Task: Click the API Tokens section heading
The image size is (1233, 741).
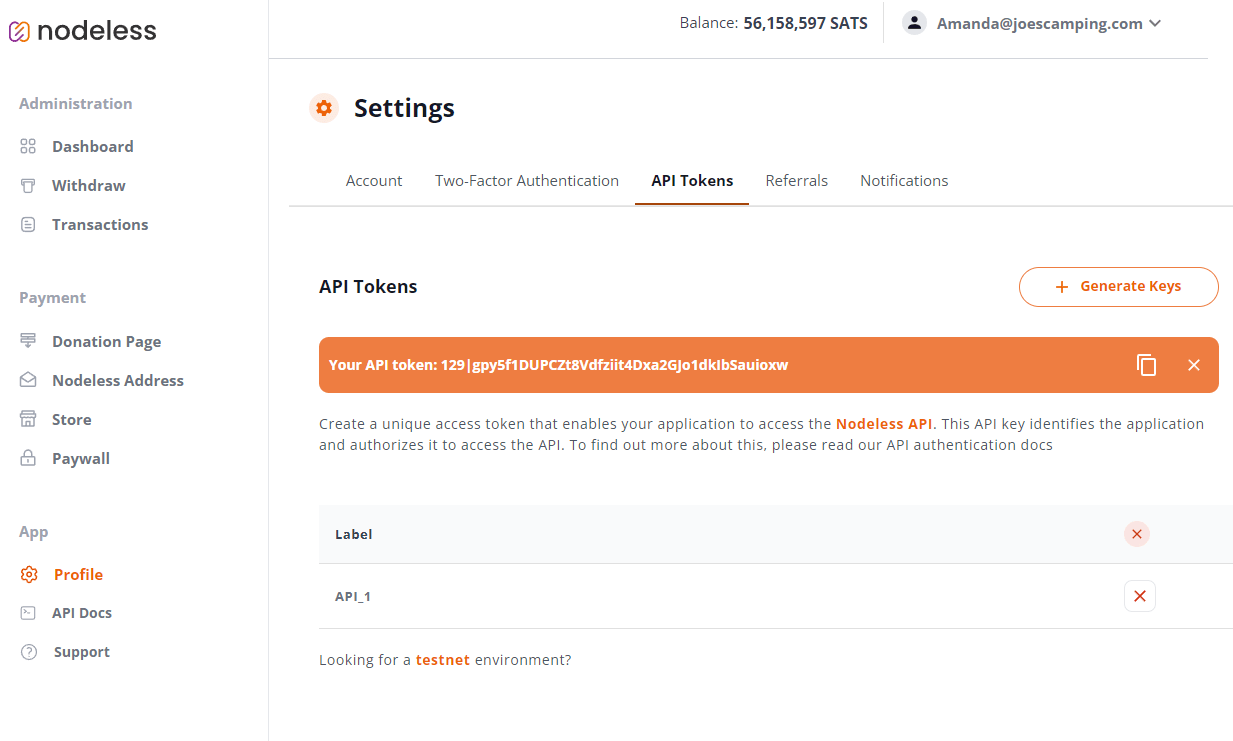Action: tap(368, 286)
